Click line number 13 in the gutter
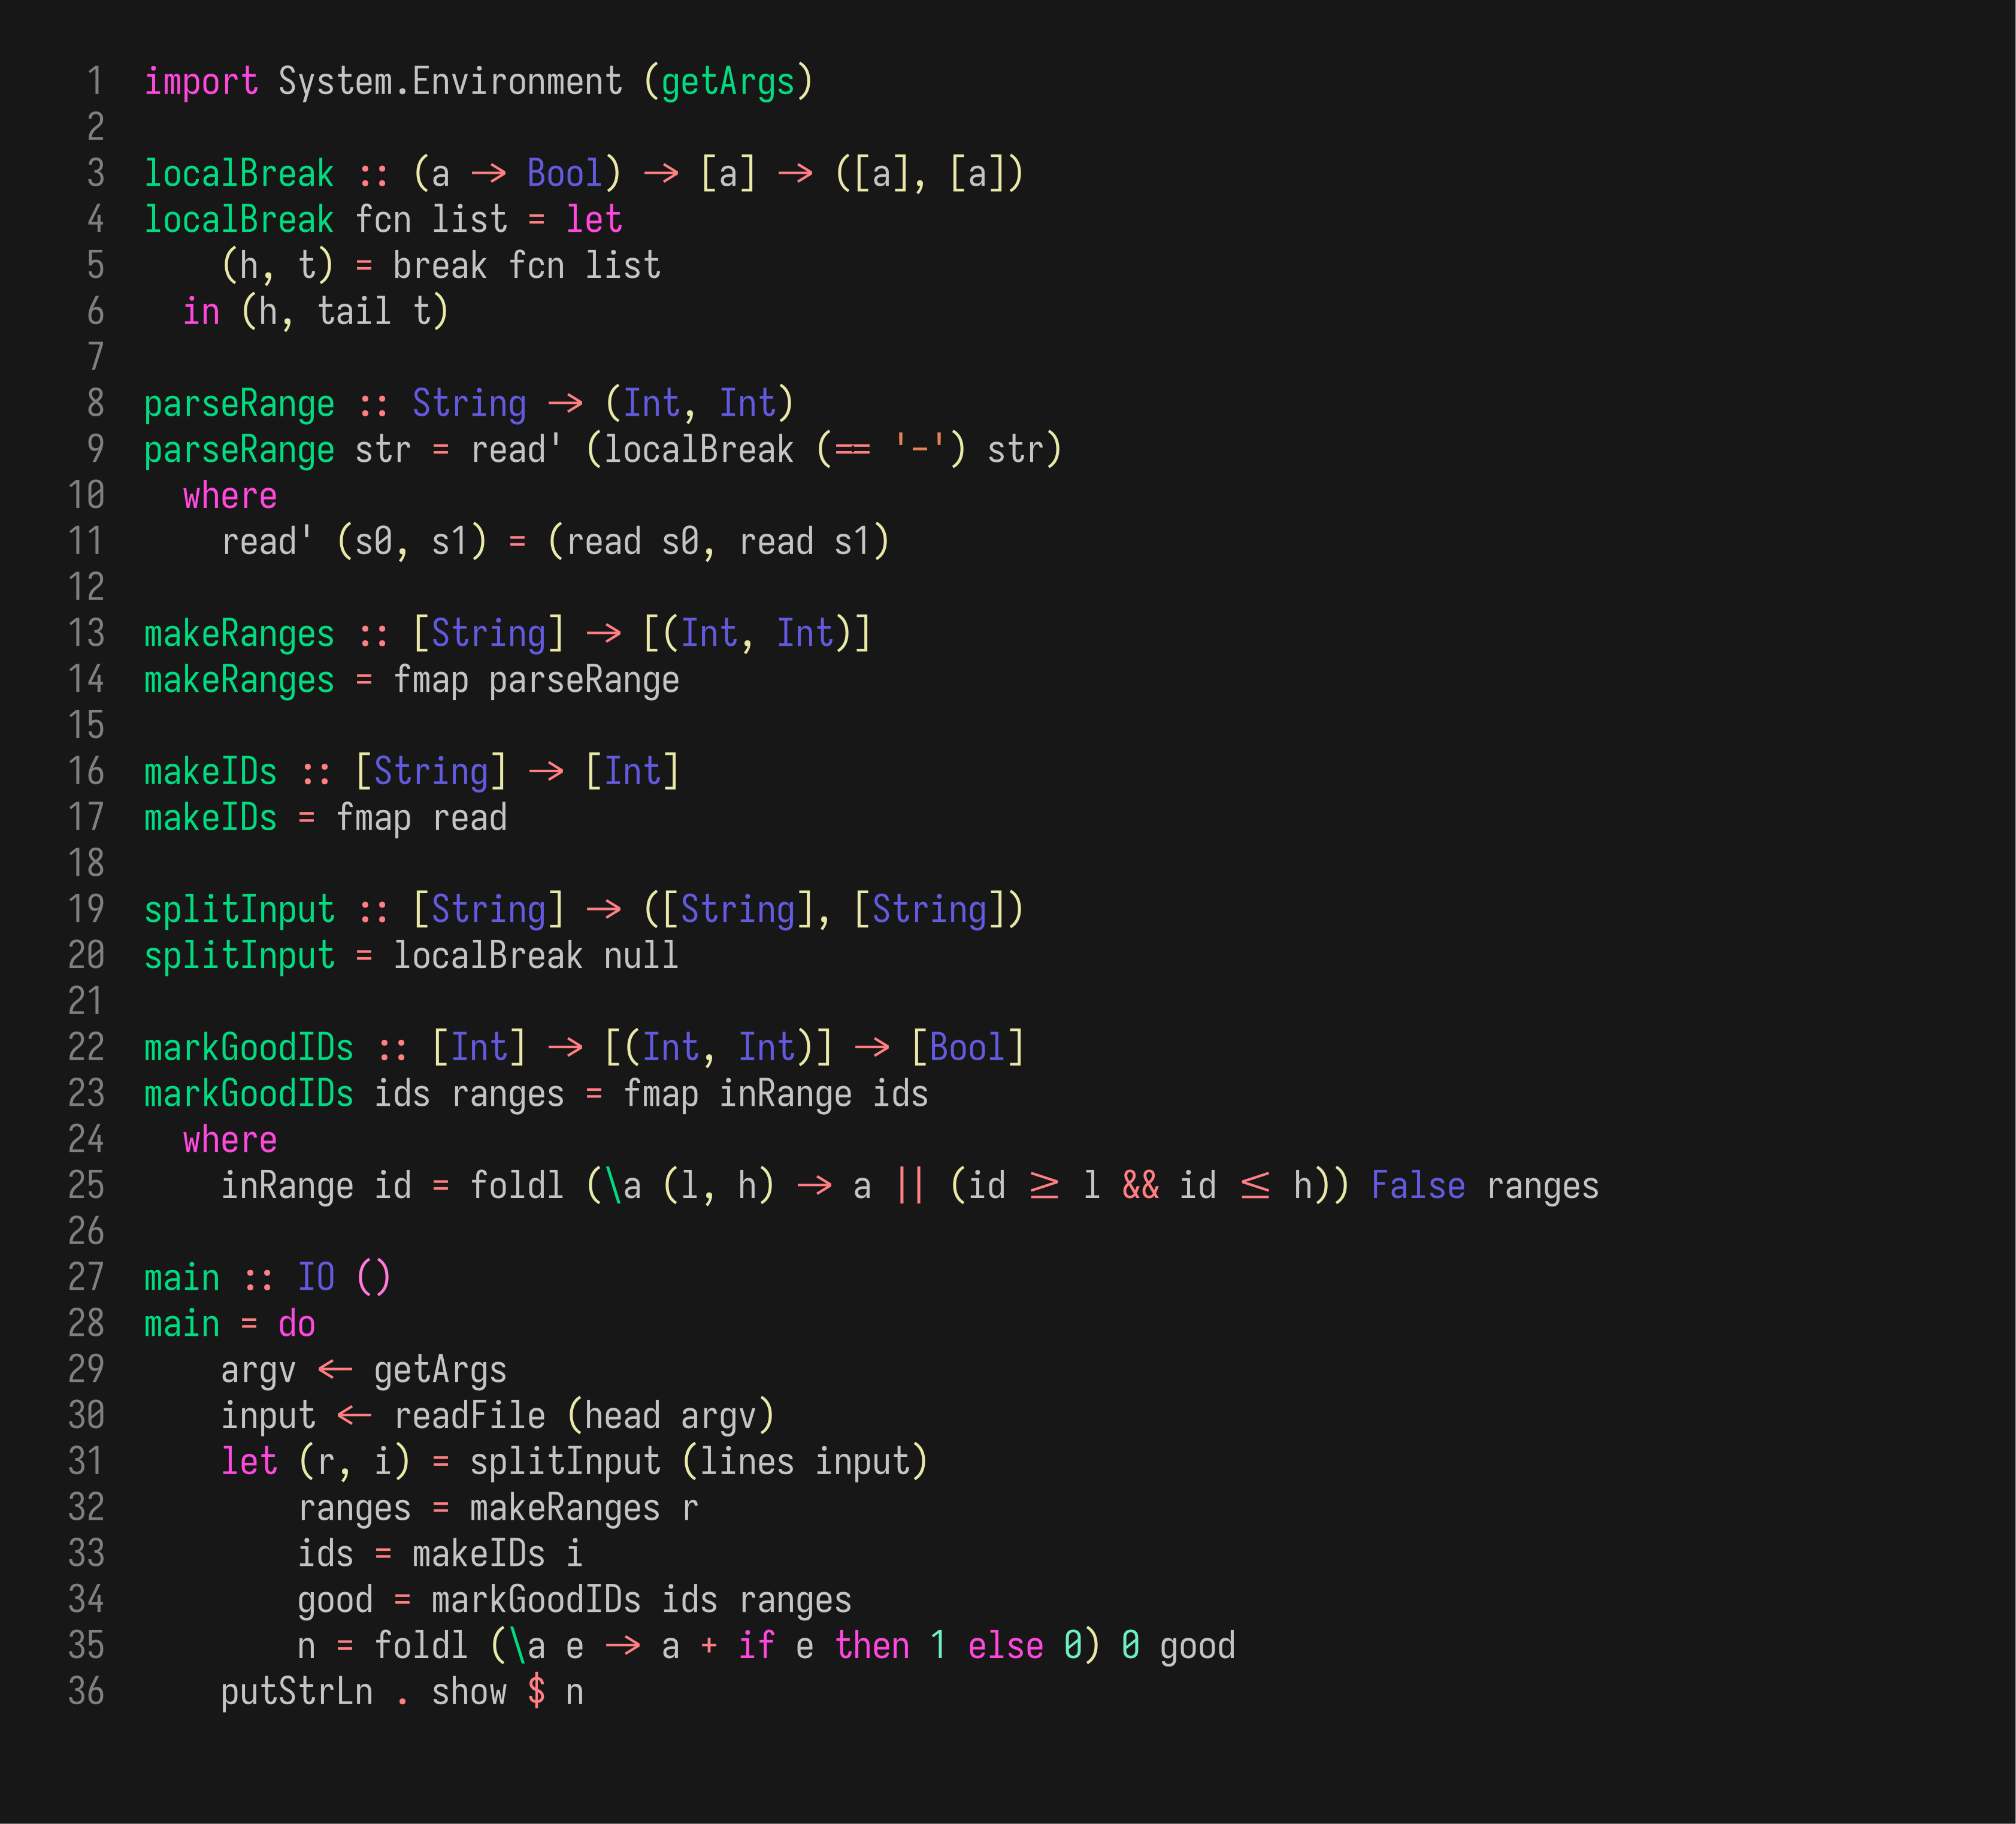This screenshot has width=2016, height=1824. click(86, 633)
